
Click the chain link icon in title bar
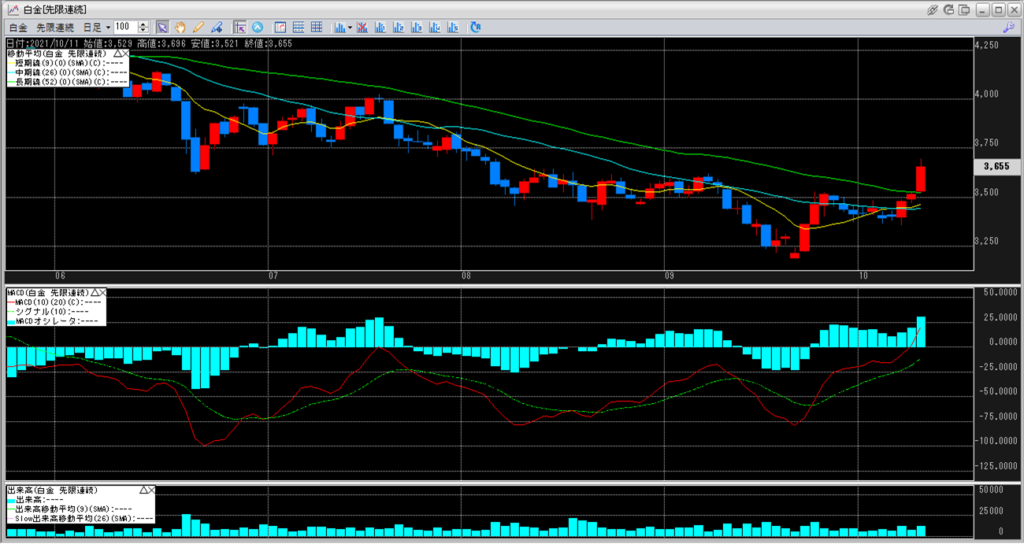click(x=932, y=9)
